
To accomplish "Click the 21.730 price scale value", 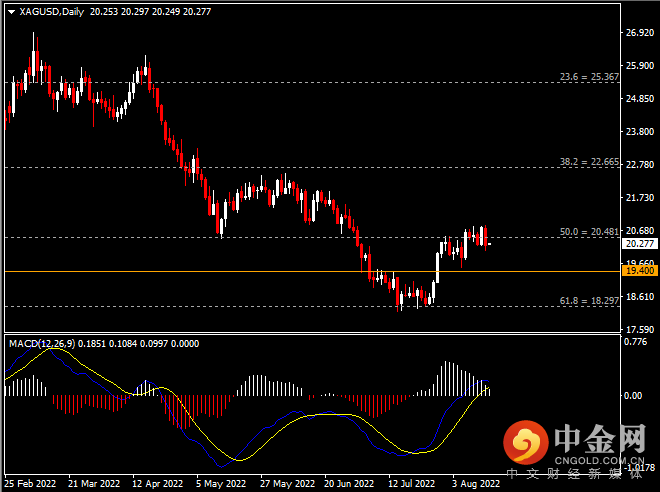I will pos(640,197).
